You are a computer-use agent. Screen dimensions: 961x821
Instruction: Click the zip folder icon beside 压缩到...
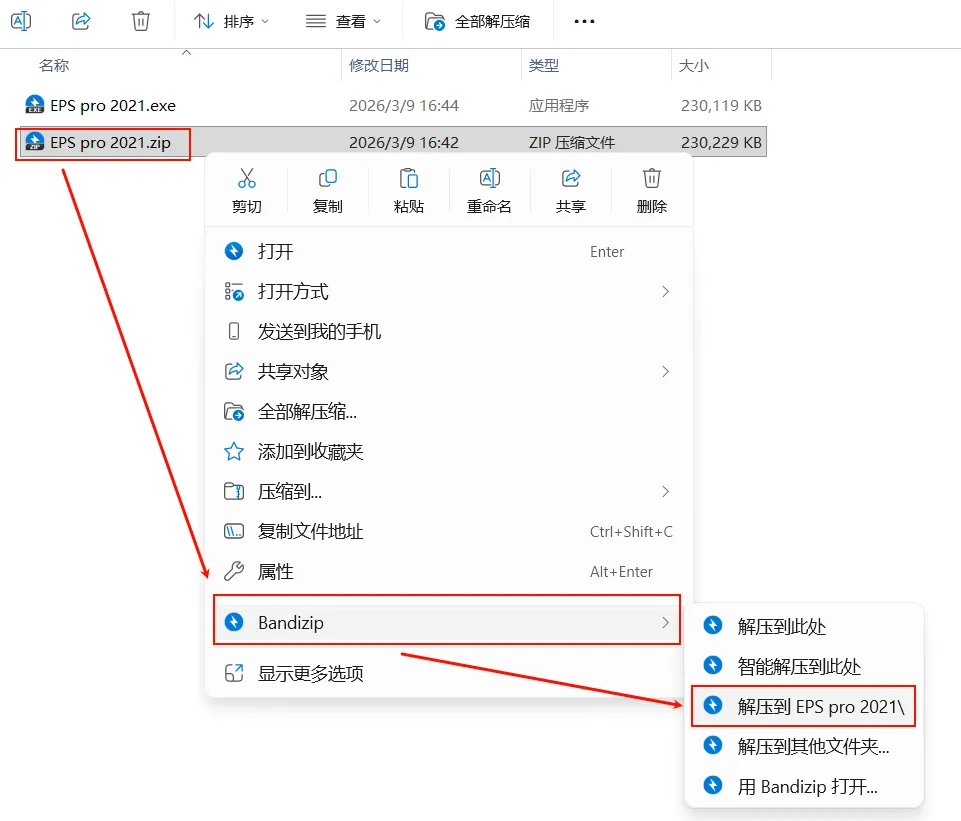click(234, 491)
